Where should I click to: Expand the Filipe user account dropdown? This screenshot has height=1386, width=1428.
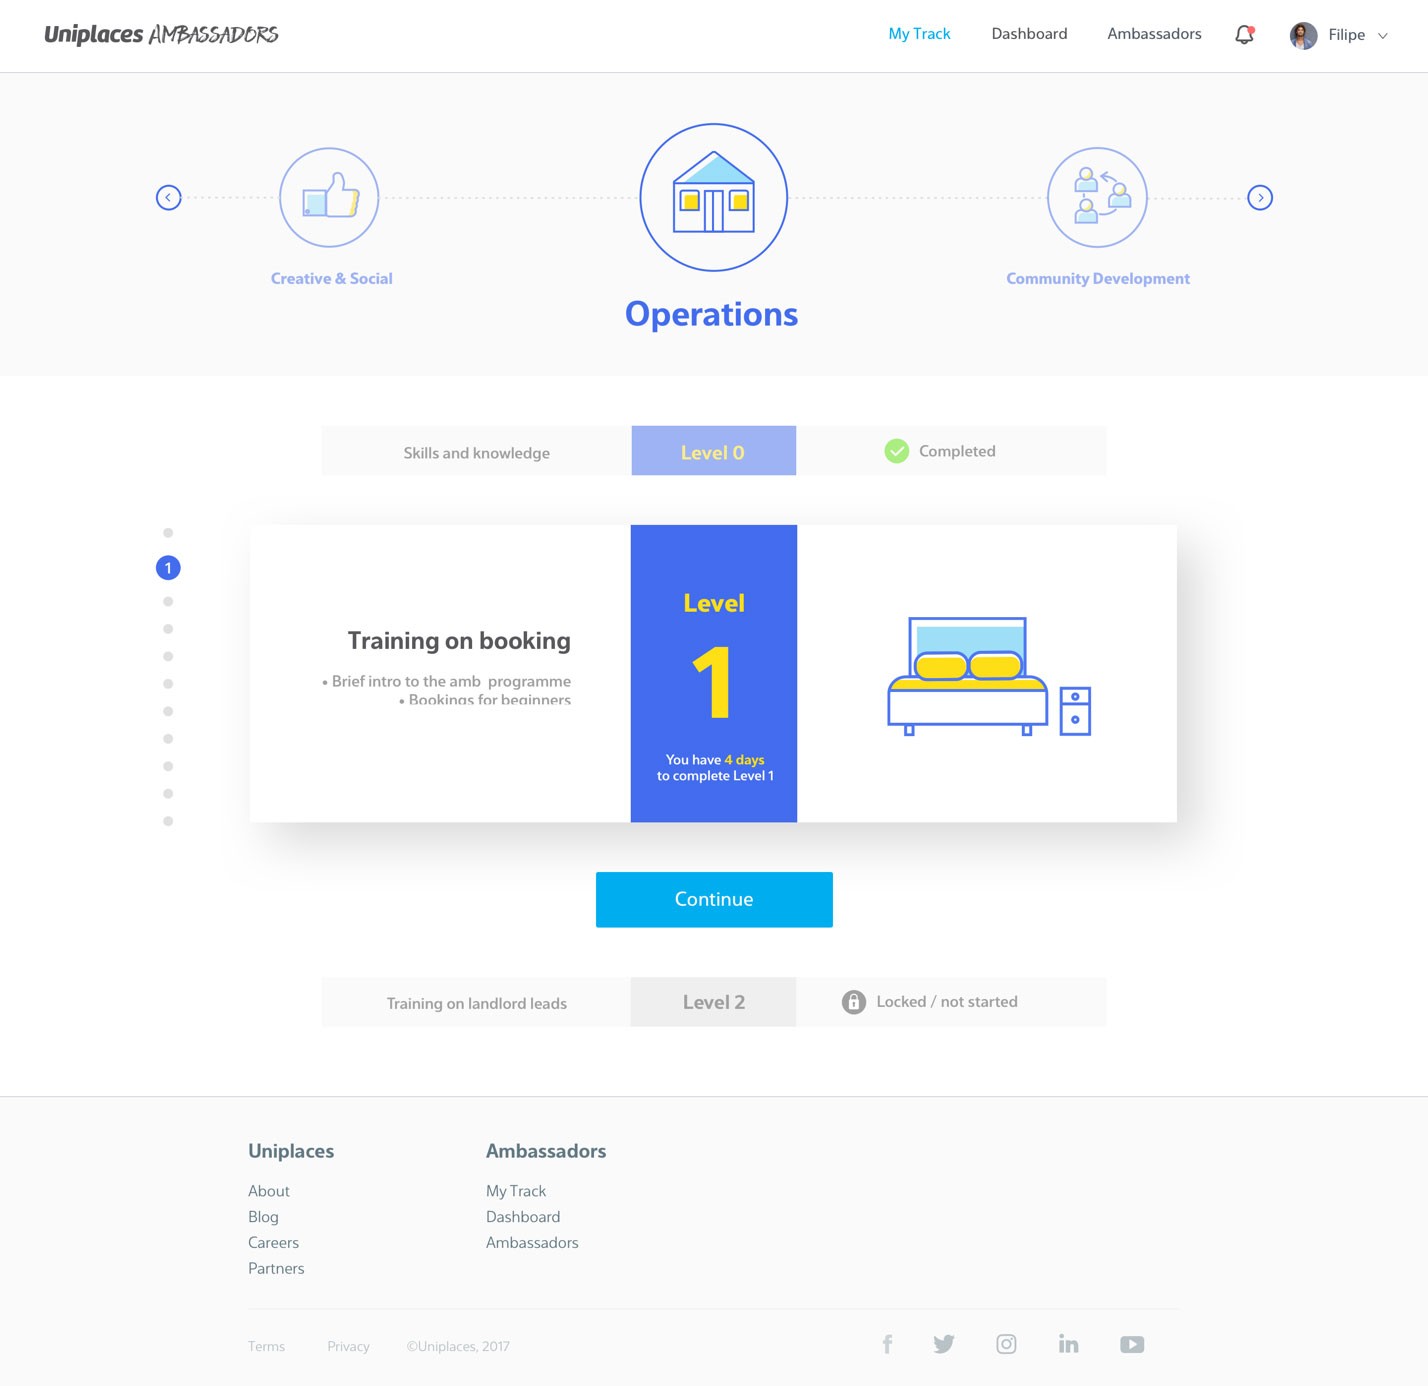point(1340,35)
